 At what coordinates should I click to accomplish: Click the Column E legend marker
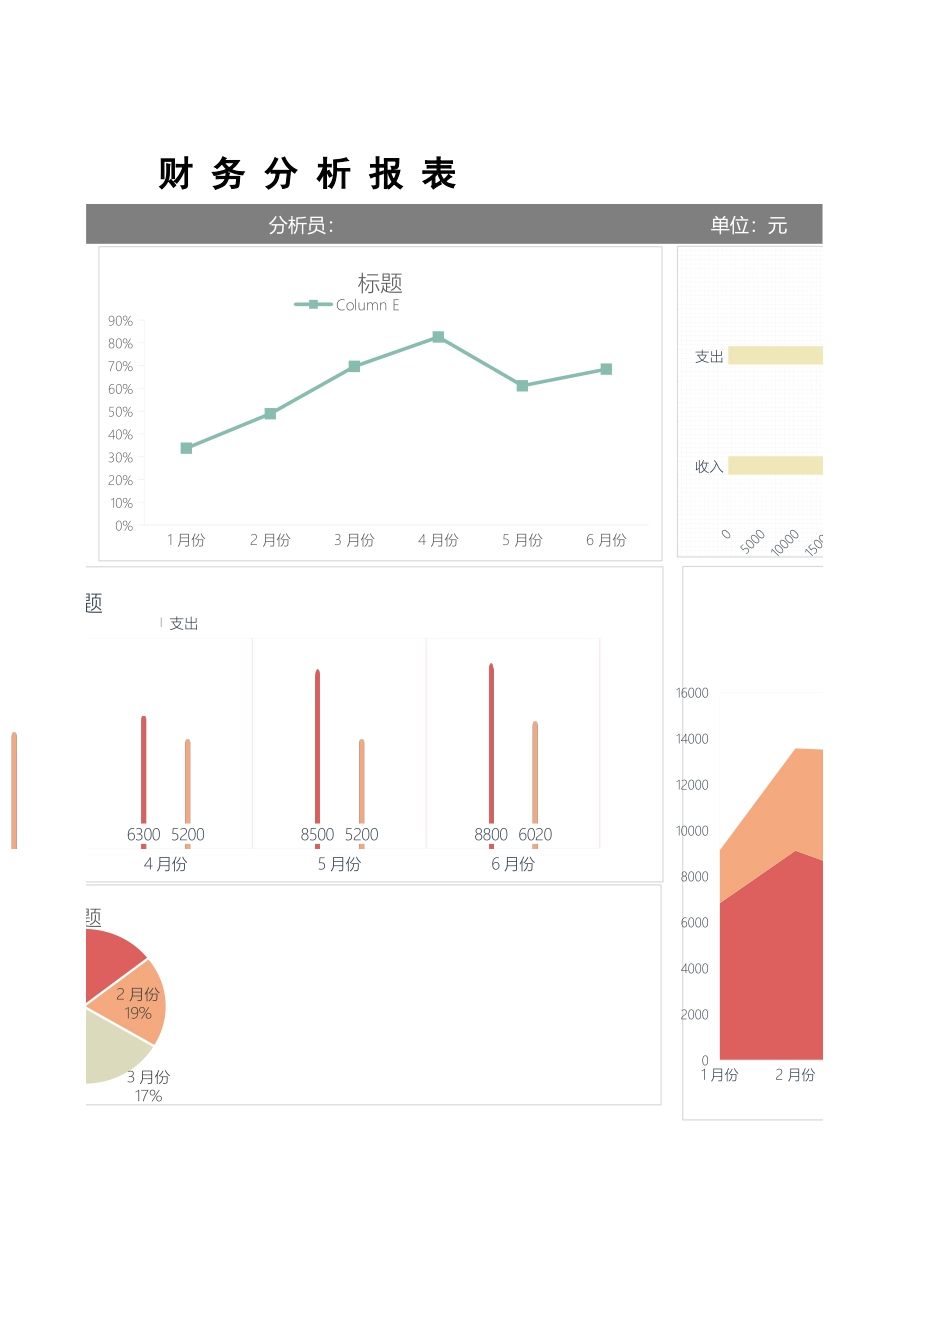point(313,305)
